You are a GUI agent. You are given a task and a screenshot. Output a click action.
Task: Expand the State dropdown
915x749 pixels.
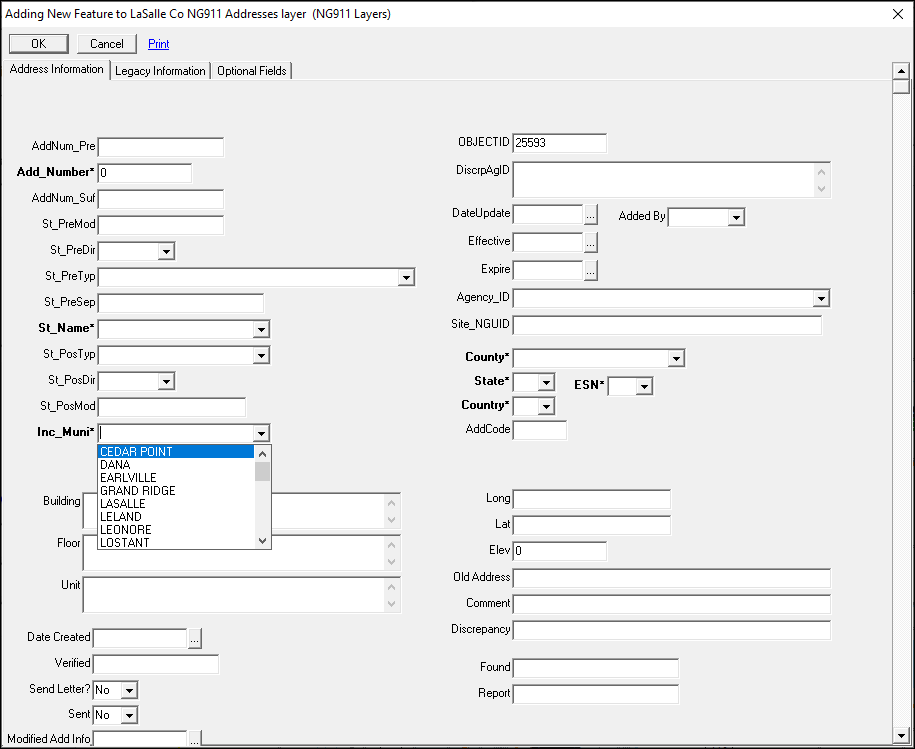546,383
